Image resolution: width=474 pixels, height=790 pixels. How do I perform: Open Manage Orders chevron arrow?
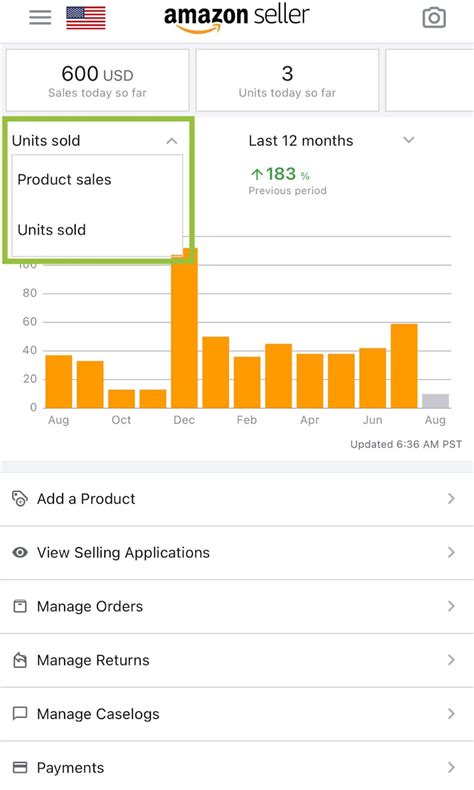[451, 606]
